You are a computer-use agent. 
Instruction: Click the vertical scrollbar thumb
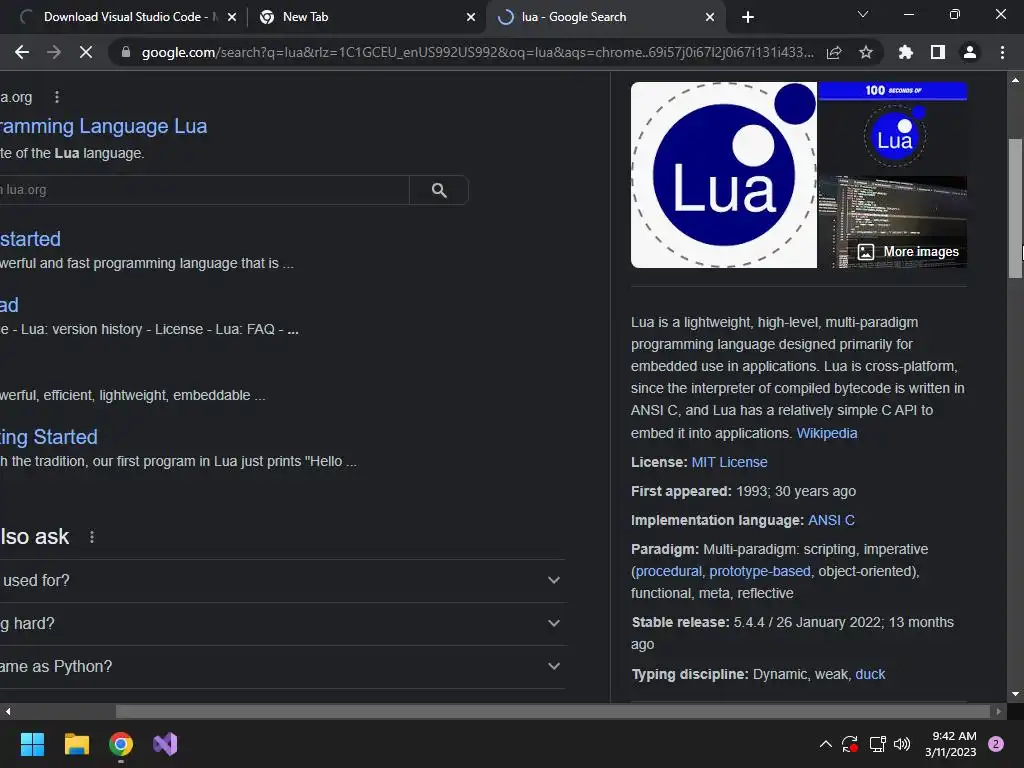coord(1015,208)
